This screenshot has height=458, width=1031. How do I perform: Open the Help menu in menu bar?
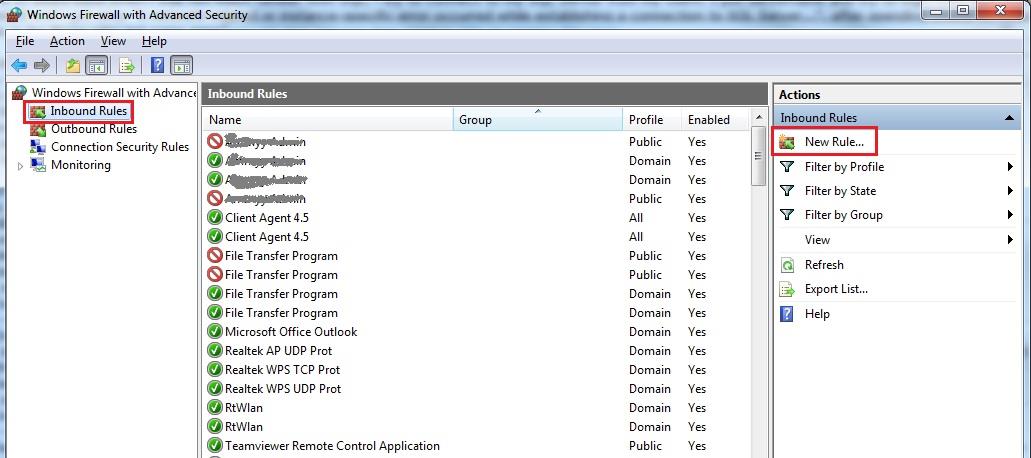pyautogui.click(x=154, y=41)
